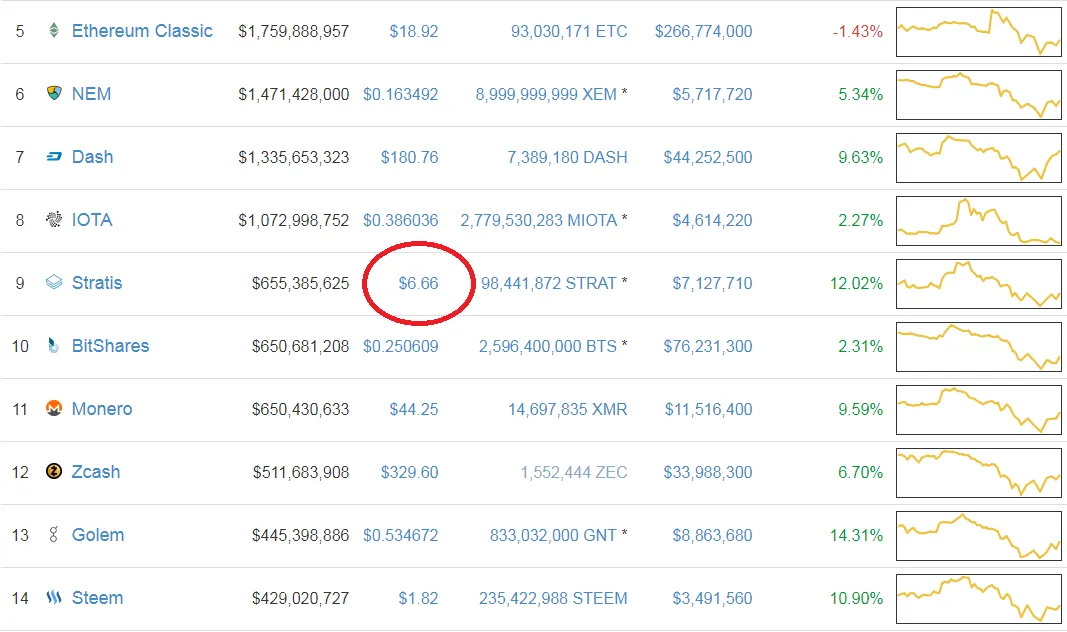Click Zcash market cap $511,683,908
Viewport: 1067px width, 632px height.
click(x=301, y=472)
